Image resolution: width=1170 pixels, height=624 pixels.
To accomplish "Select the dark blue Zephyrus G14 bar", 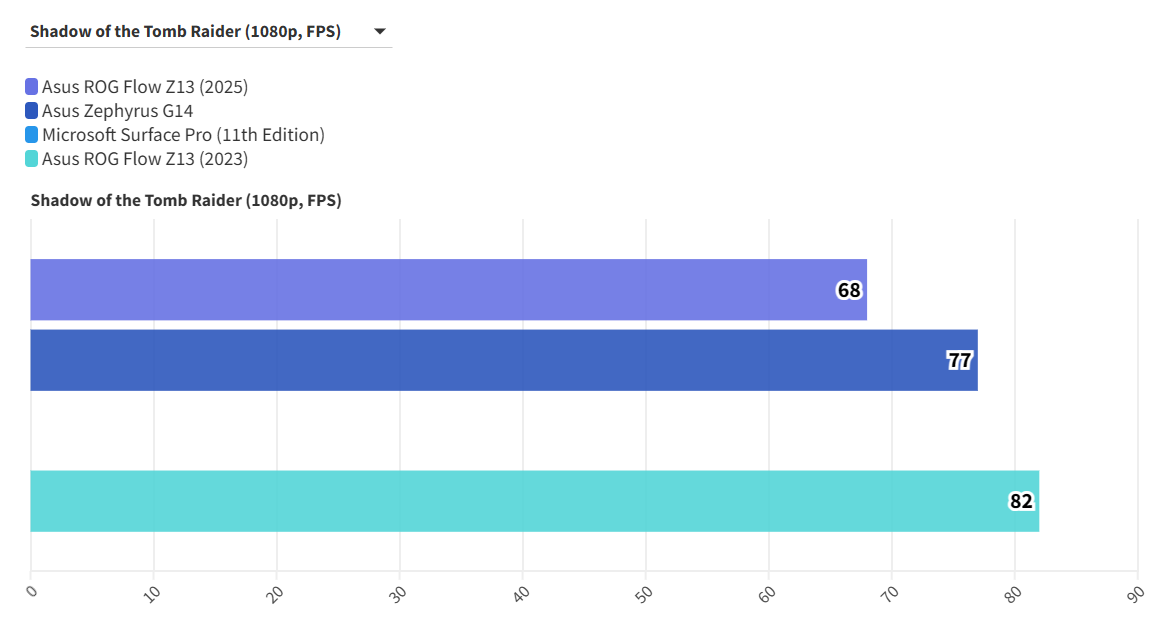I will 480,360.
